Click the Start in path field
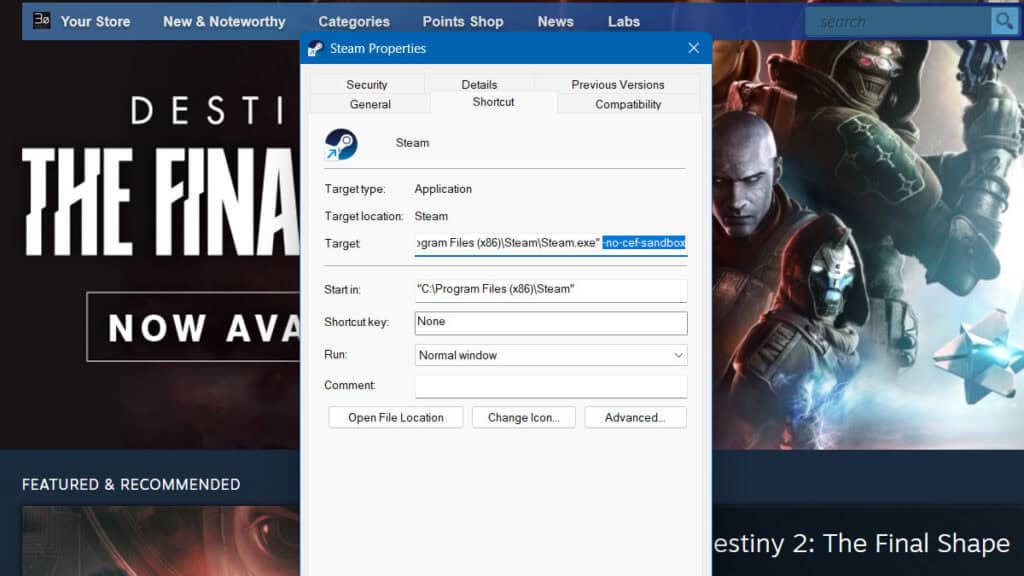The image size is (1024, 576). 550,289
